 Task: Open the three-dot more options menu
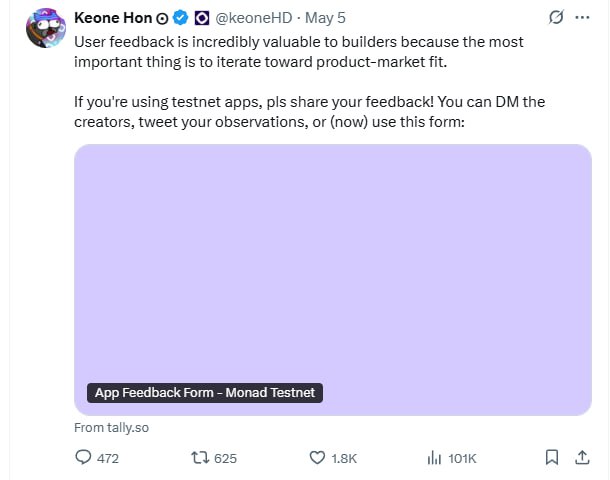point(582,18)
